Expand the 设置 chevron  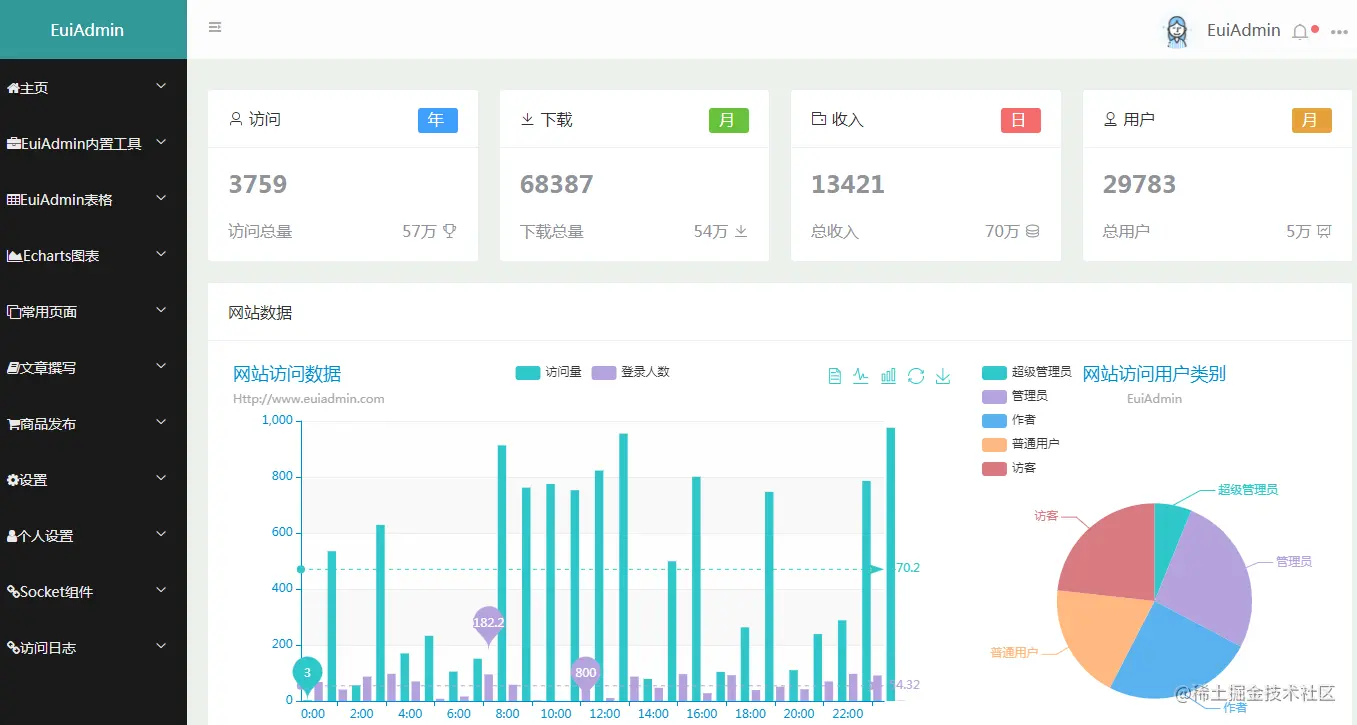(x=161, y=479)
